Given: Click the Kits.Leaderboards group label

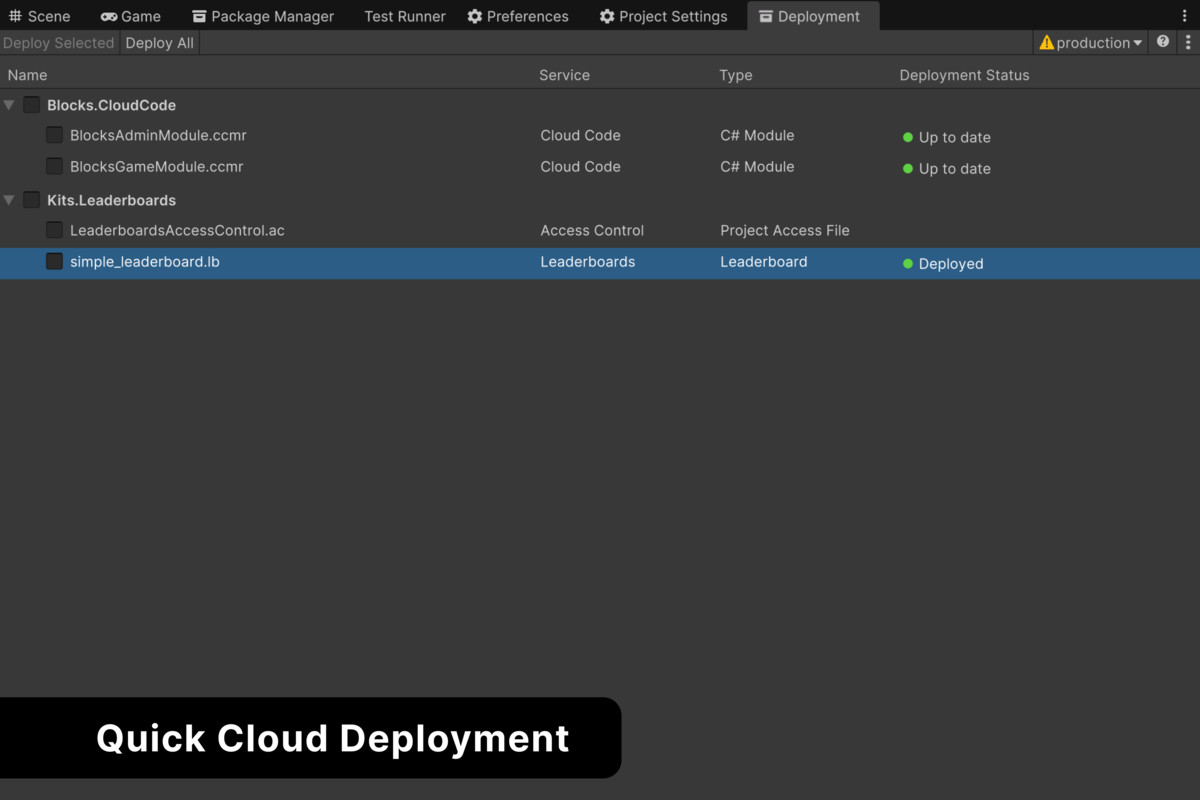Looking at the screenshot, I should tap(111, 200).
